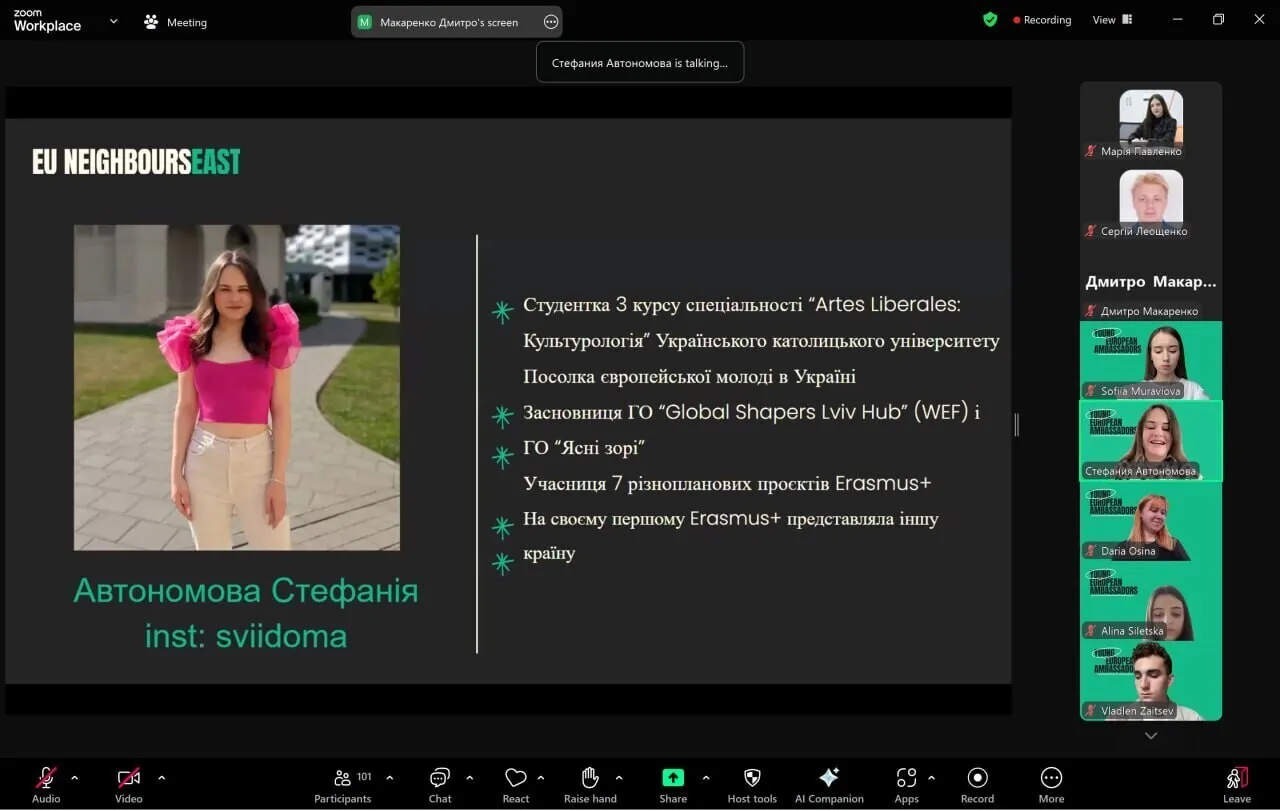
Task: Open the Zoom Workplace dropdown arrow
Action: coord(113,20)
